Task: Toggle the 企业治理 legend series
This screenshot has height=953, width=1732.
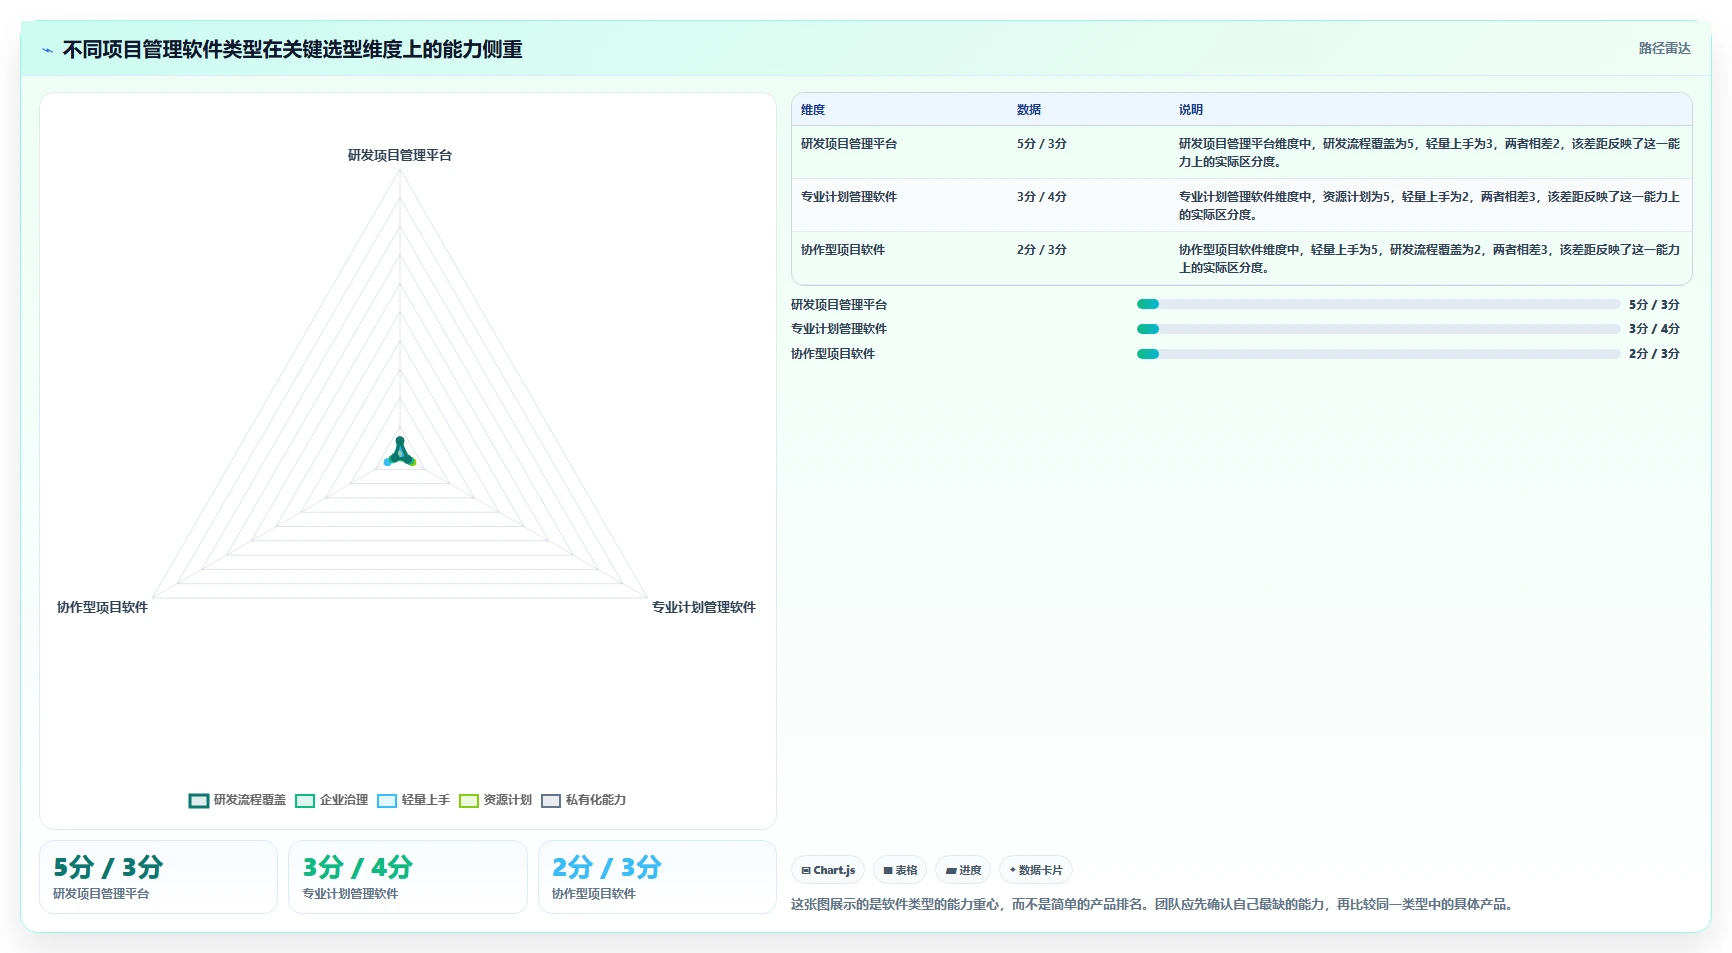Action: (332, 800)
